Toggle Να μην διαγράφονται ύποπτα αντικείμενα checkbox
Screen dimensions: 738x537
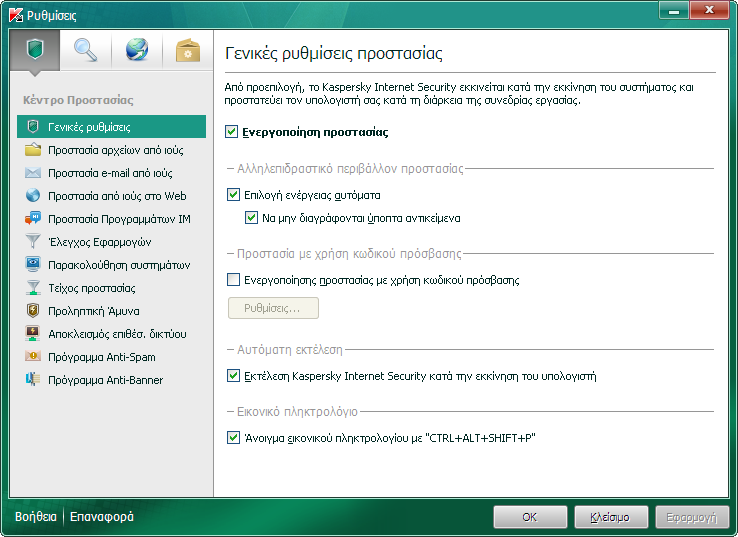(251, 217)
